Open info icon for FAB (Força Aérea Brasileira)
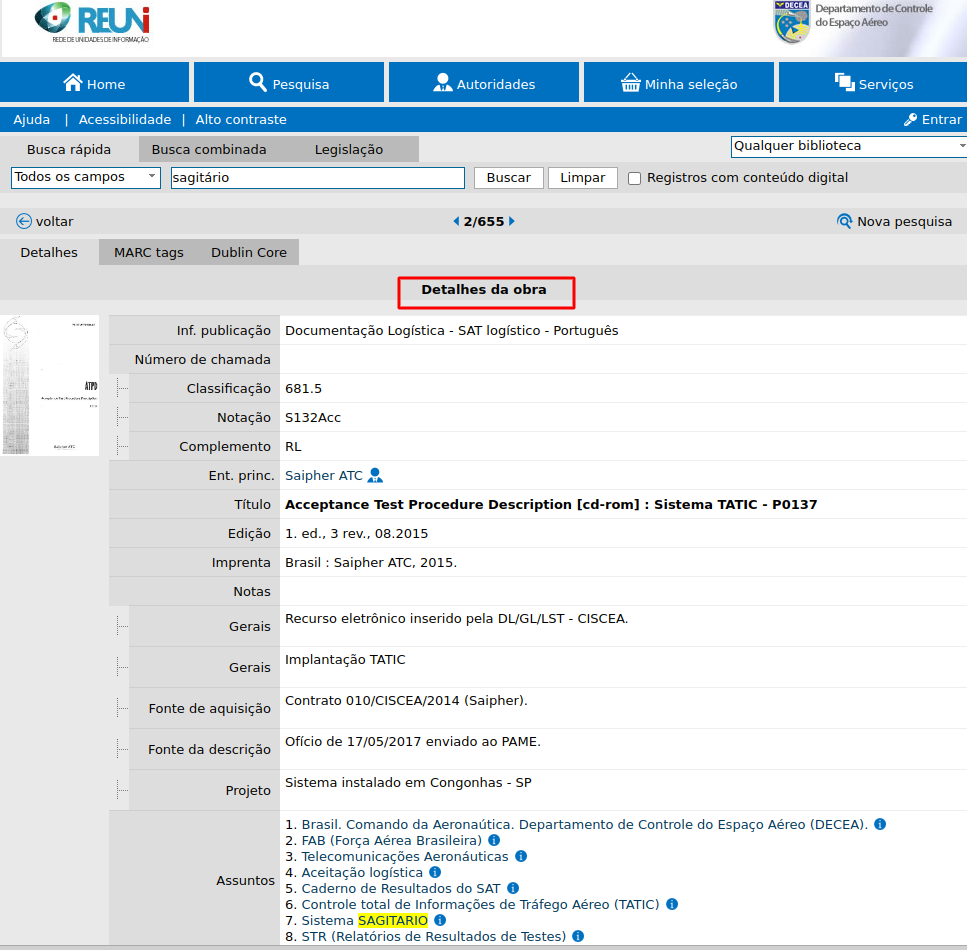Screen dimensions: 967x950 pos(494,840)
